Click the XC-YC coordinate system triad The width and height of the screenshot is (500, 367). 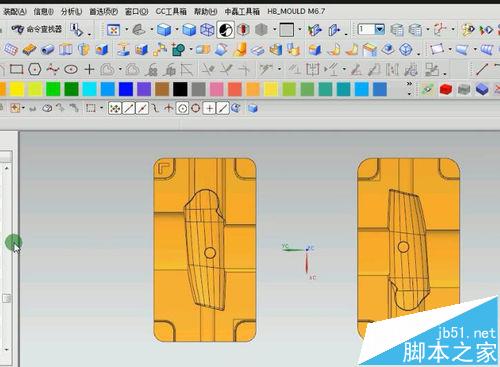click(x=299, y=262)
